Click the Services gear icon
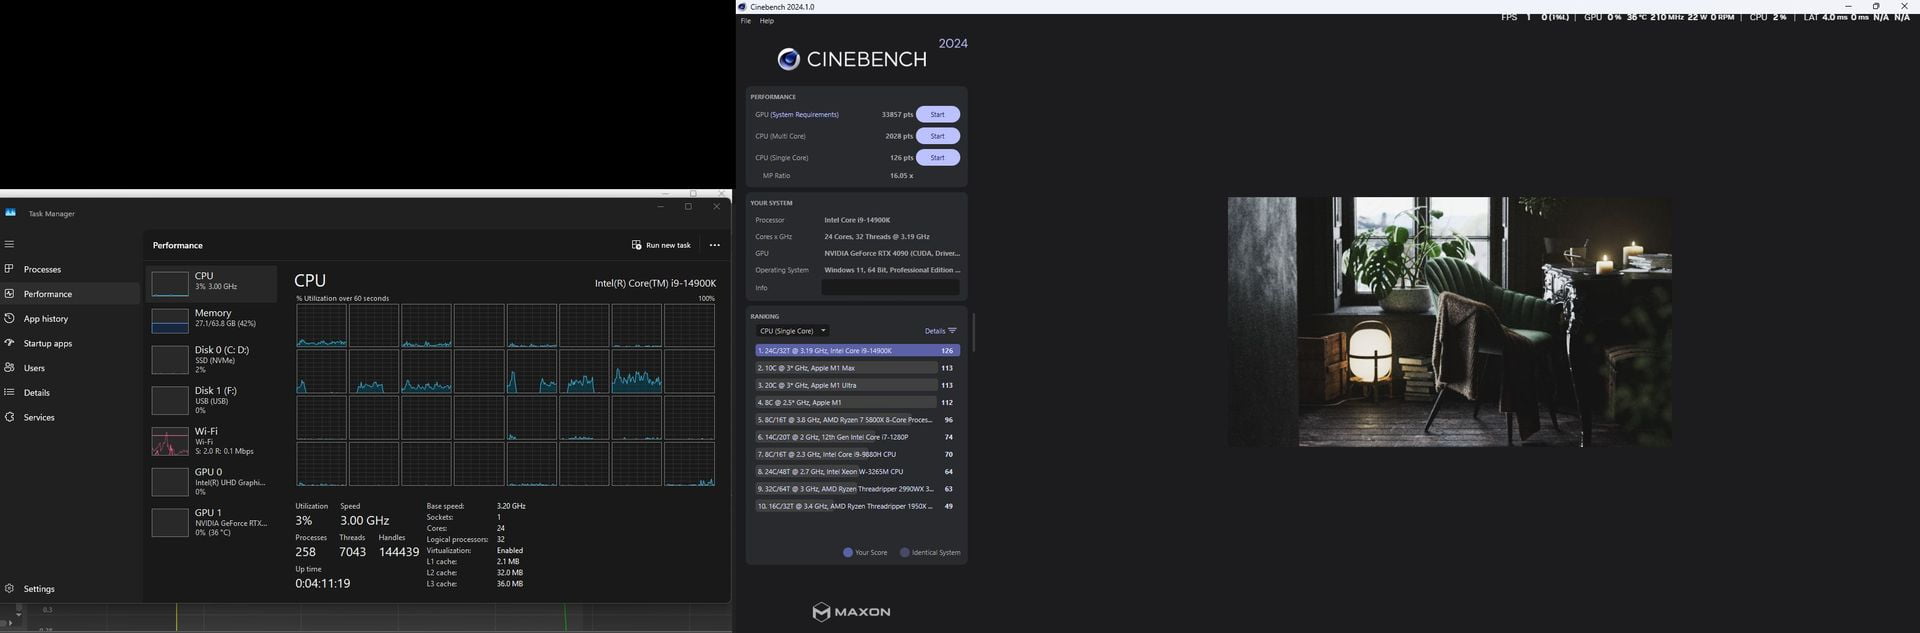The image size is (1920, 633). 9,417
